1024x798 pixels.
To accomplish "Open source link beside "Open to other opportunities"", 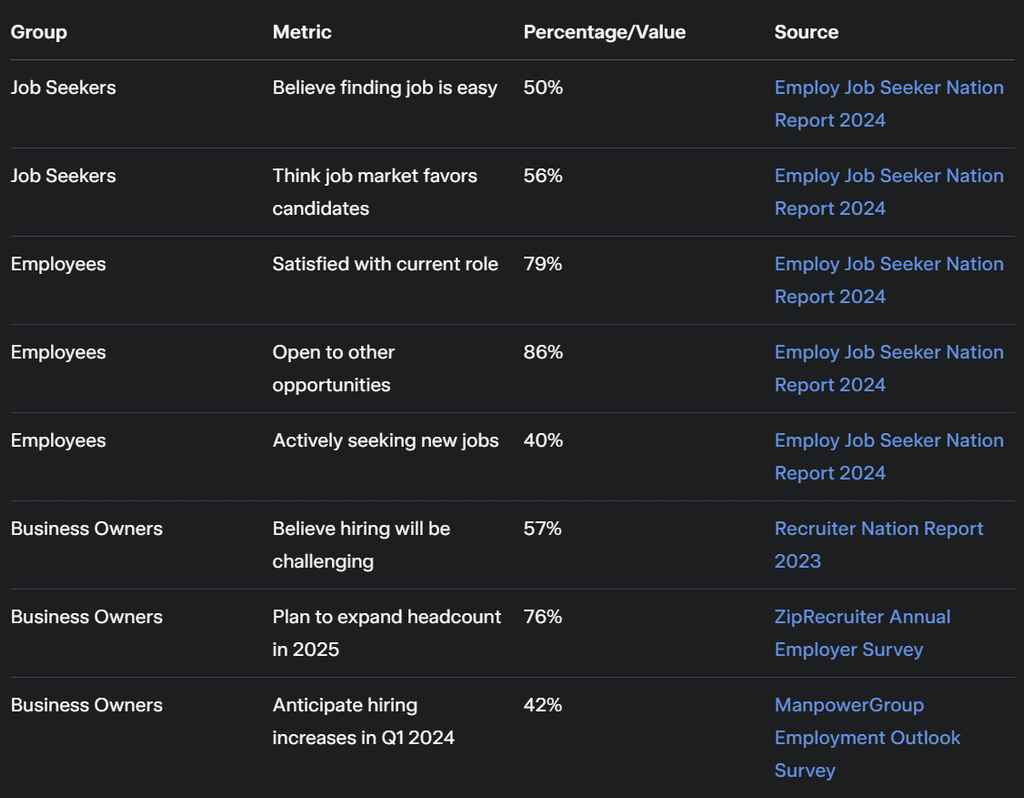I will click(888, 352).
